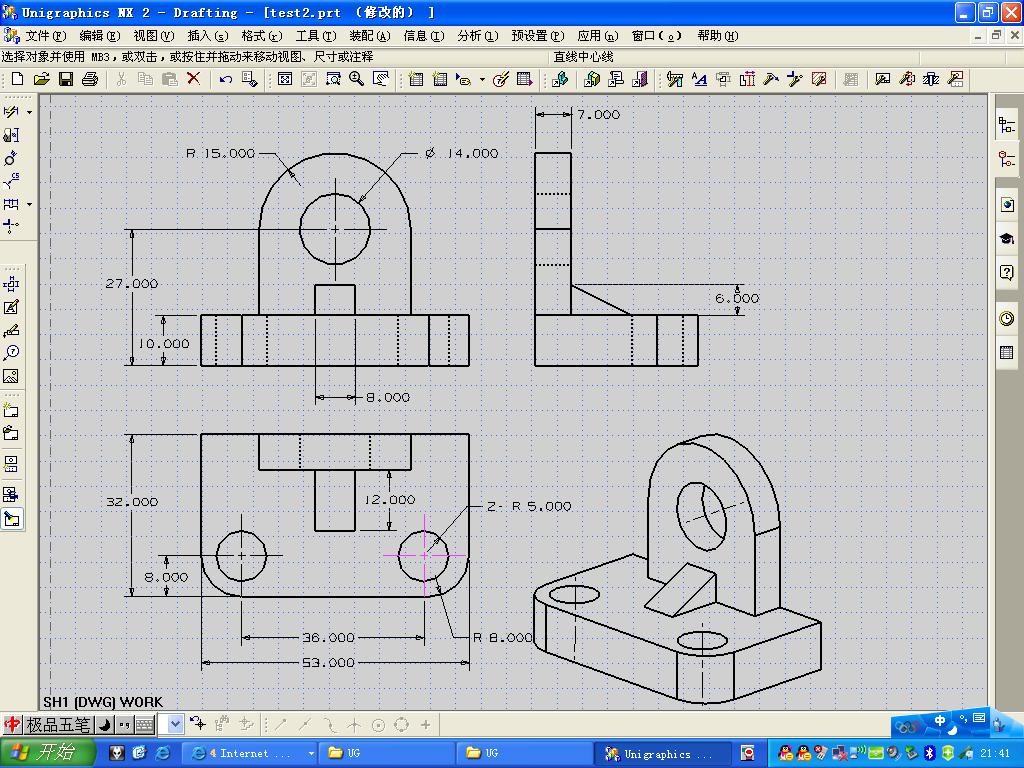Screen dimensions: 1024x768
Task: Open the 视图(V) menu
Action: point(153,36)
